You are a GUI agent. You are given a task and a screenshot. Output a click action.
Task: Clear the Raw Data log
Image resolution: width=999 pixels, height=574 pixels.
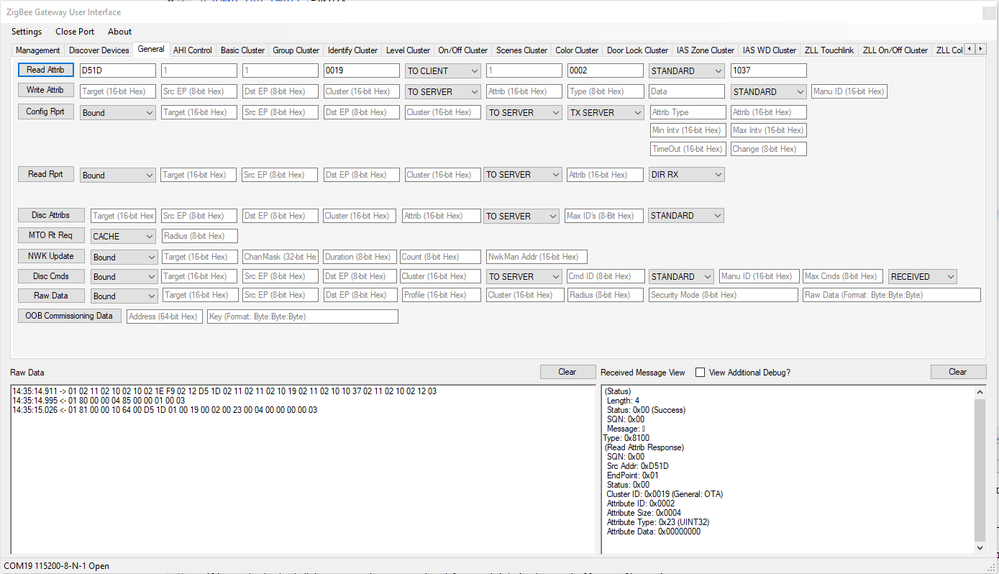tap(567, 372)
